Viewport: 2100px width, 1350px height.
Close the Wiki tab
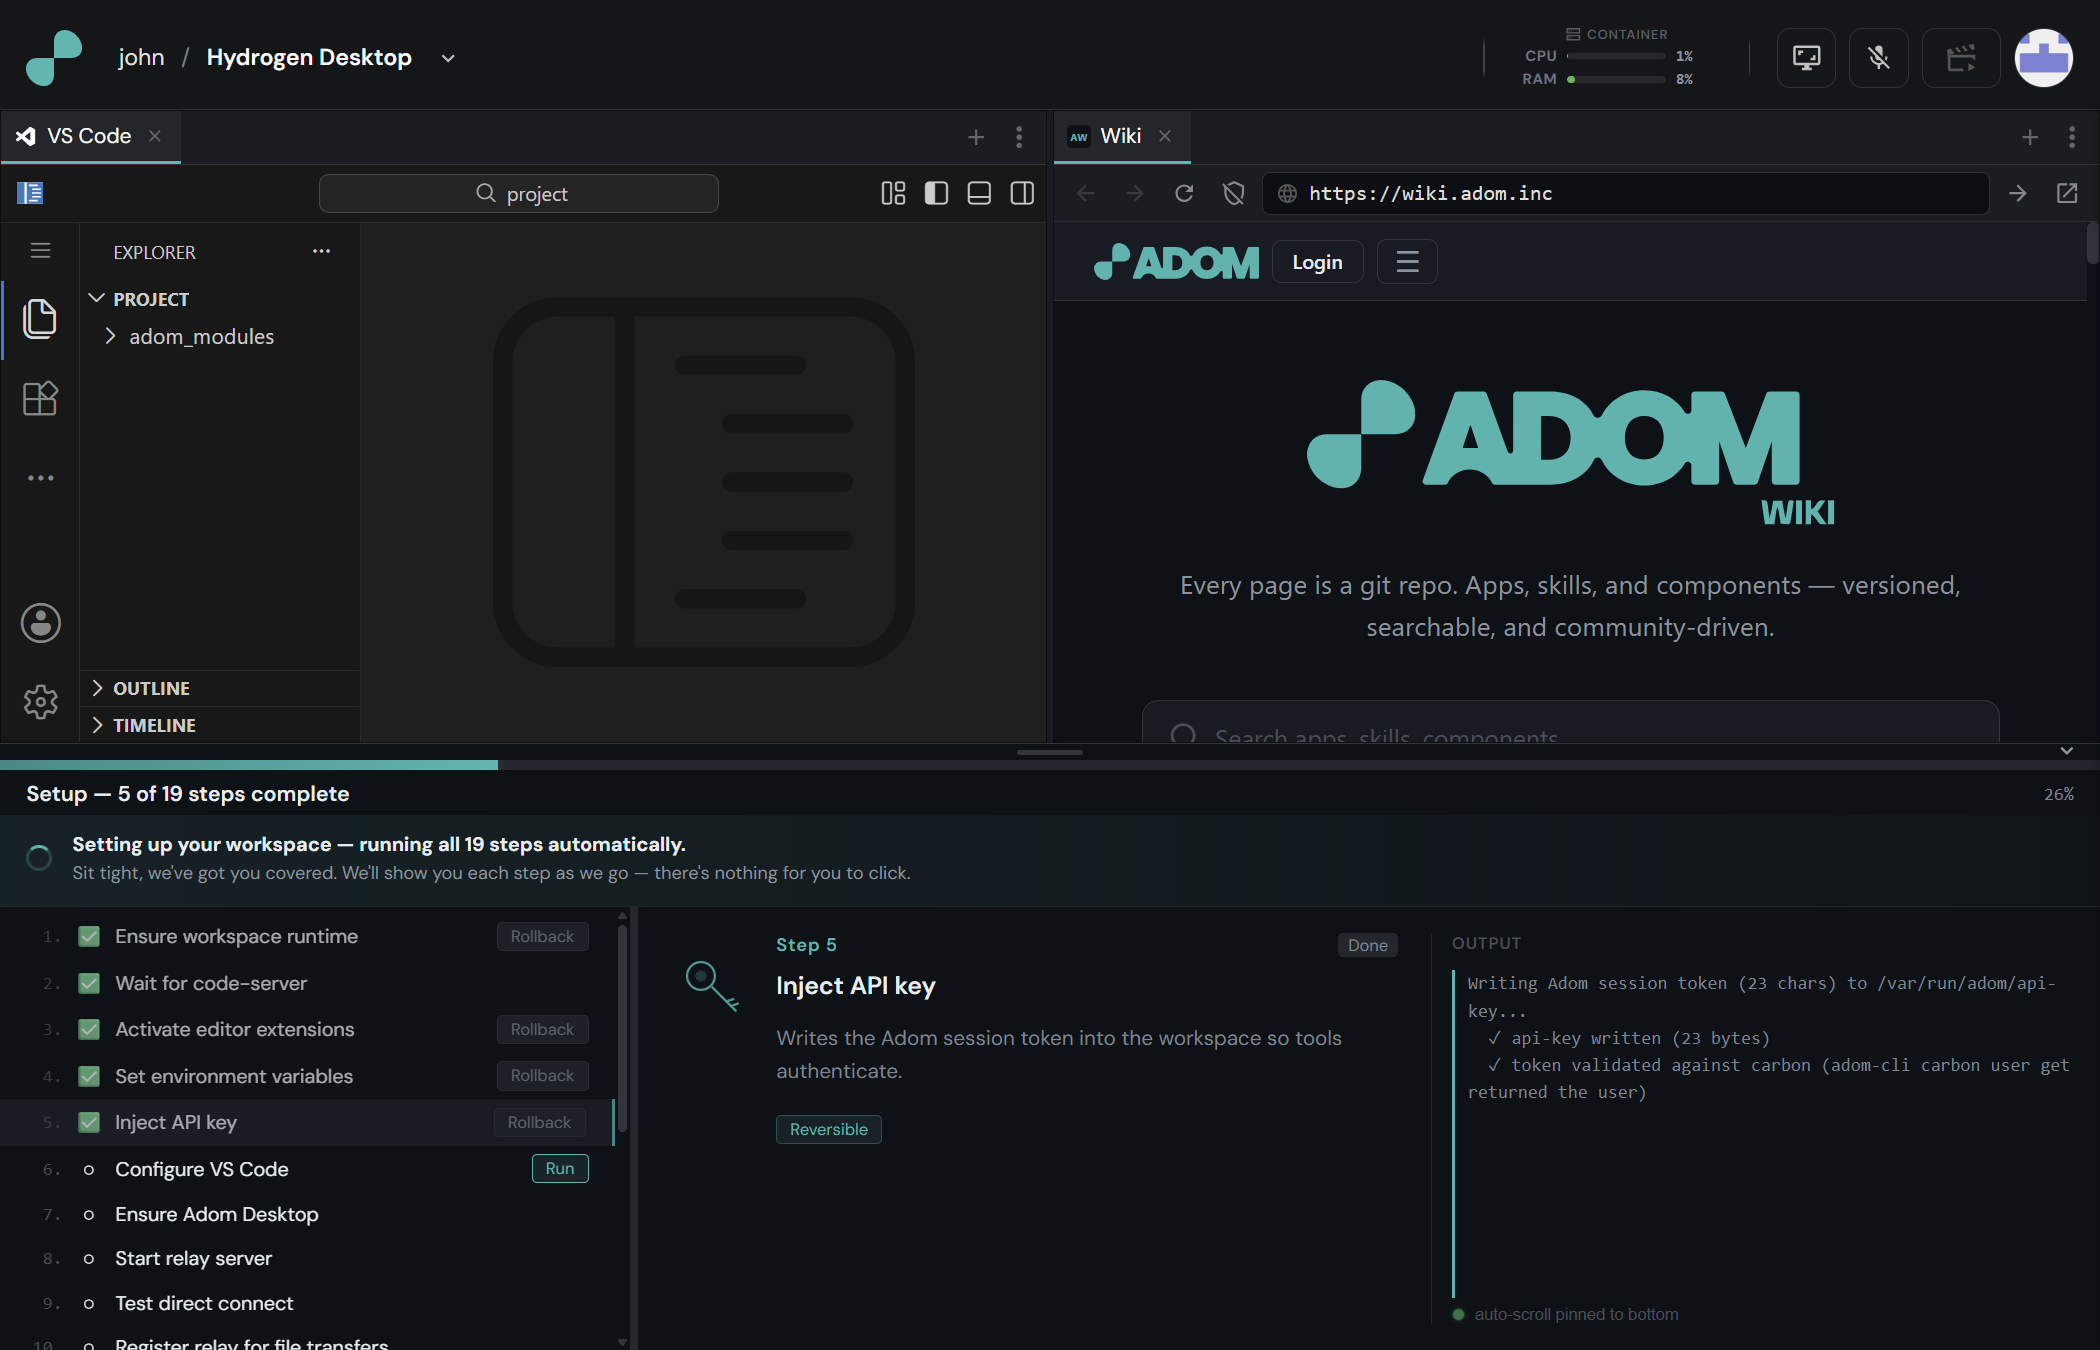pyautogui.click(x=1165, y=136)
